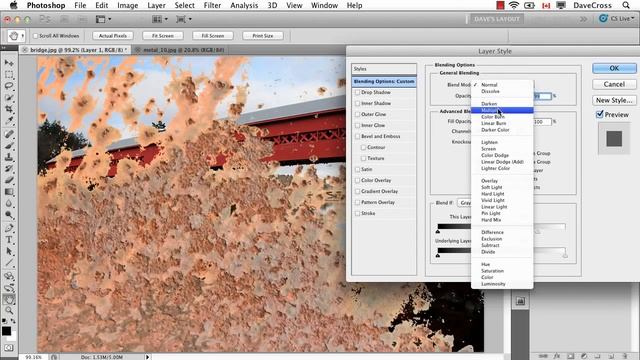This screenshot has width=640, height=360.
Task: Select the Zoom tool
Action: pos(9,311)
